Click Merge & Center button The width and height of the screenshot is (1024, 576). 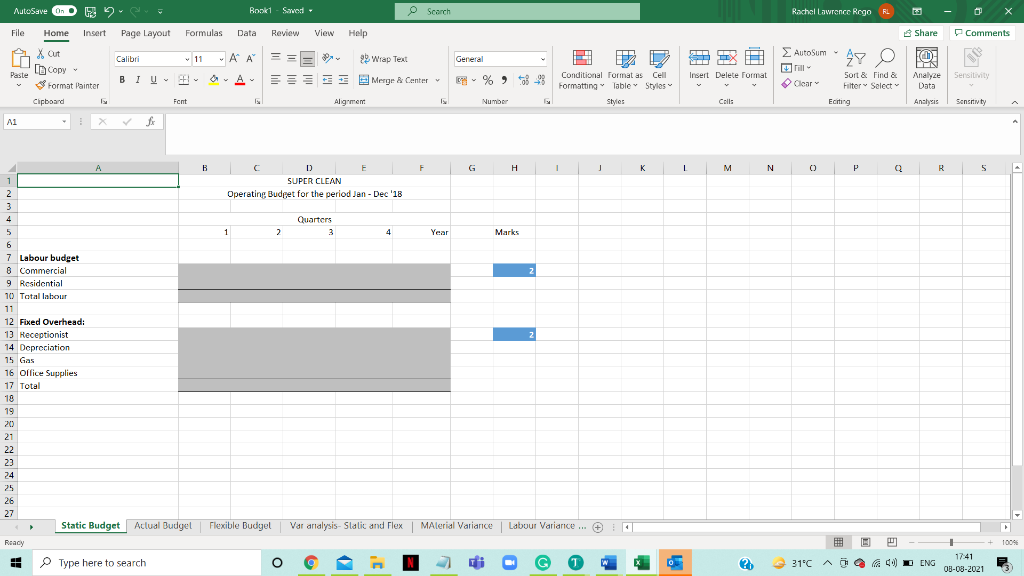point(393,80)
